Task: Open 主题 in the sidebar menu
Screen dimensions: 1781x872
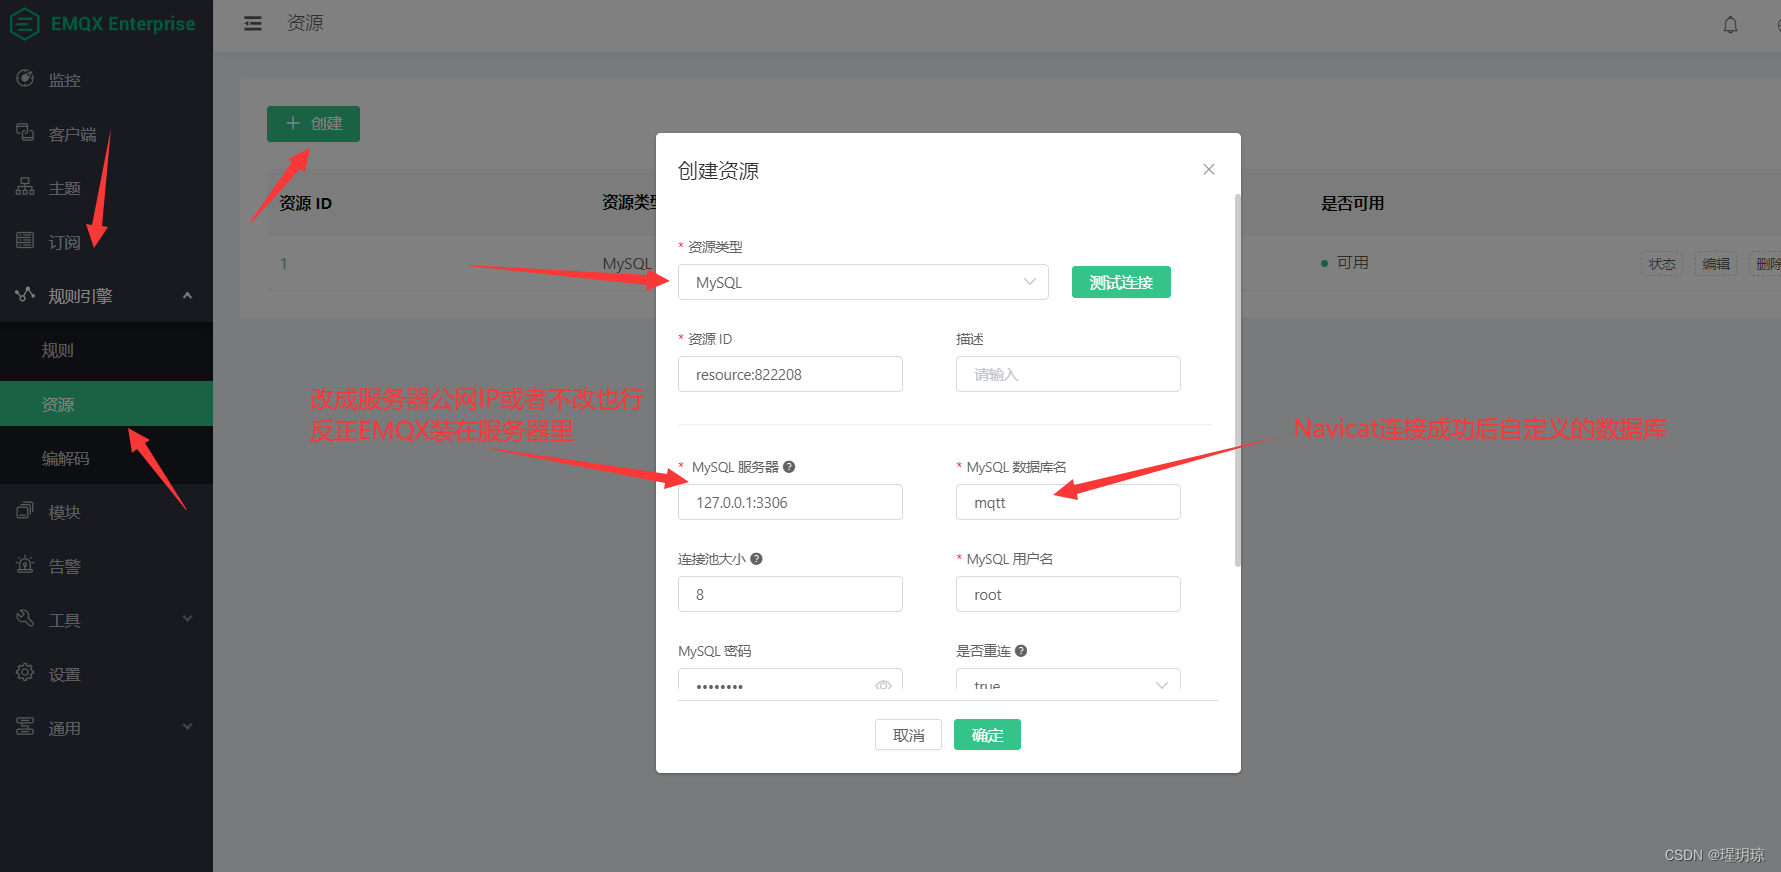Action: click(x=106, y=187)
